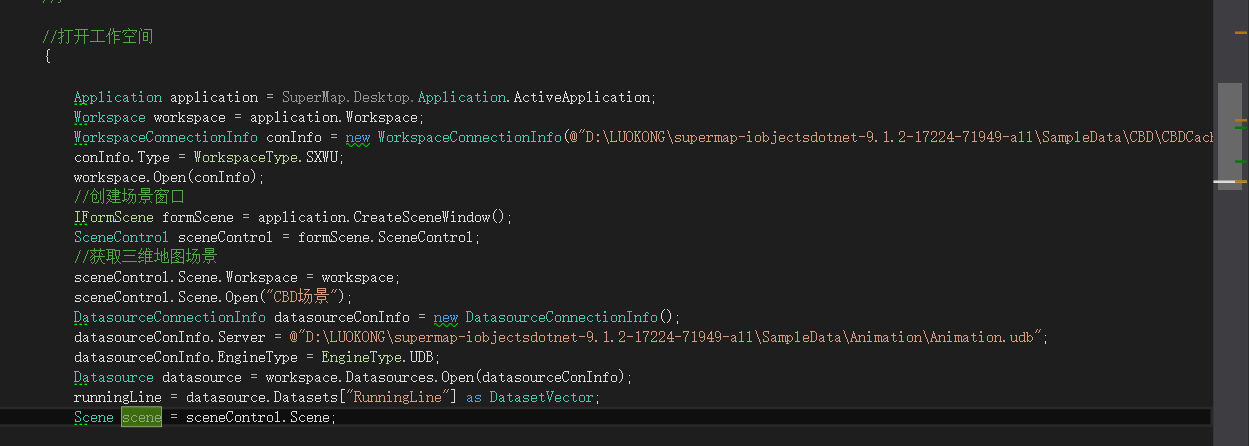Click "DatasourceConnectionInfo" type at the line start
The image size is (1249, 446).
(169, 317)
